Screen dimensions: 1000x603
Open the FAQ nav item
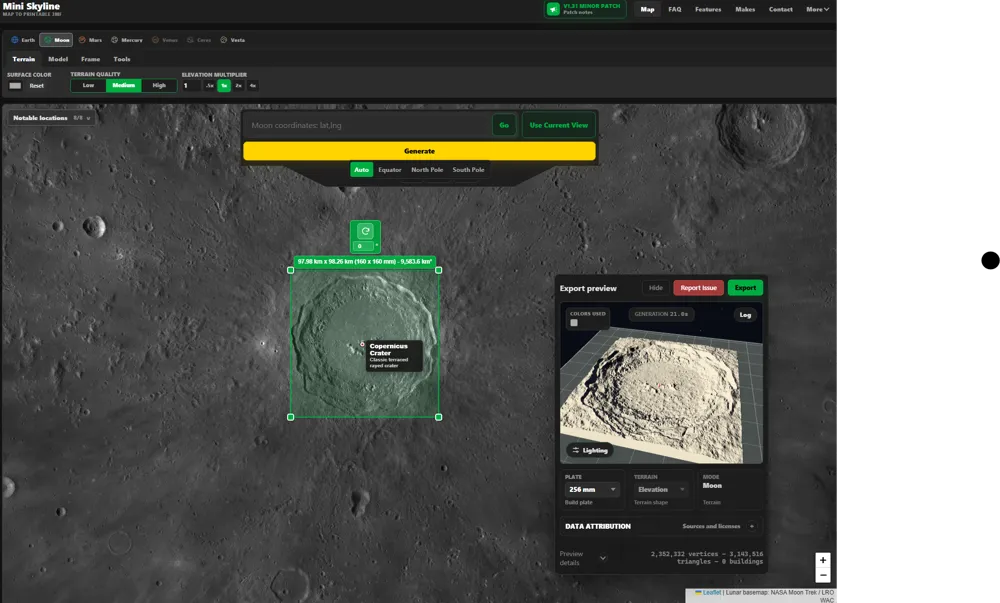point(675,10)
